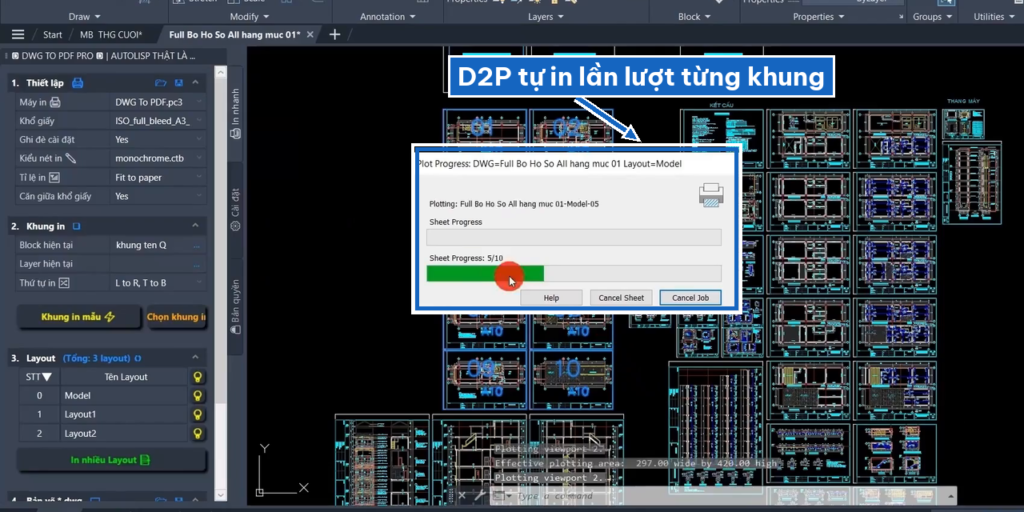Select the Layout1 name cell
Image resolution: width=1024 pixels, height=512 pixels.
tap(125, 415)
